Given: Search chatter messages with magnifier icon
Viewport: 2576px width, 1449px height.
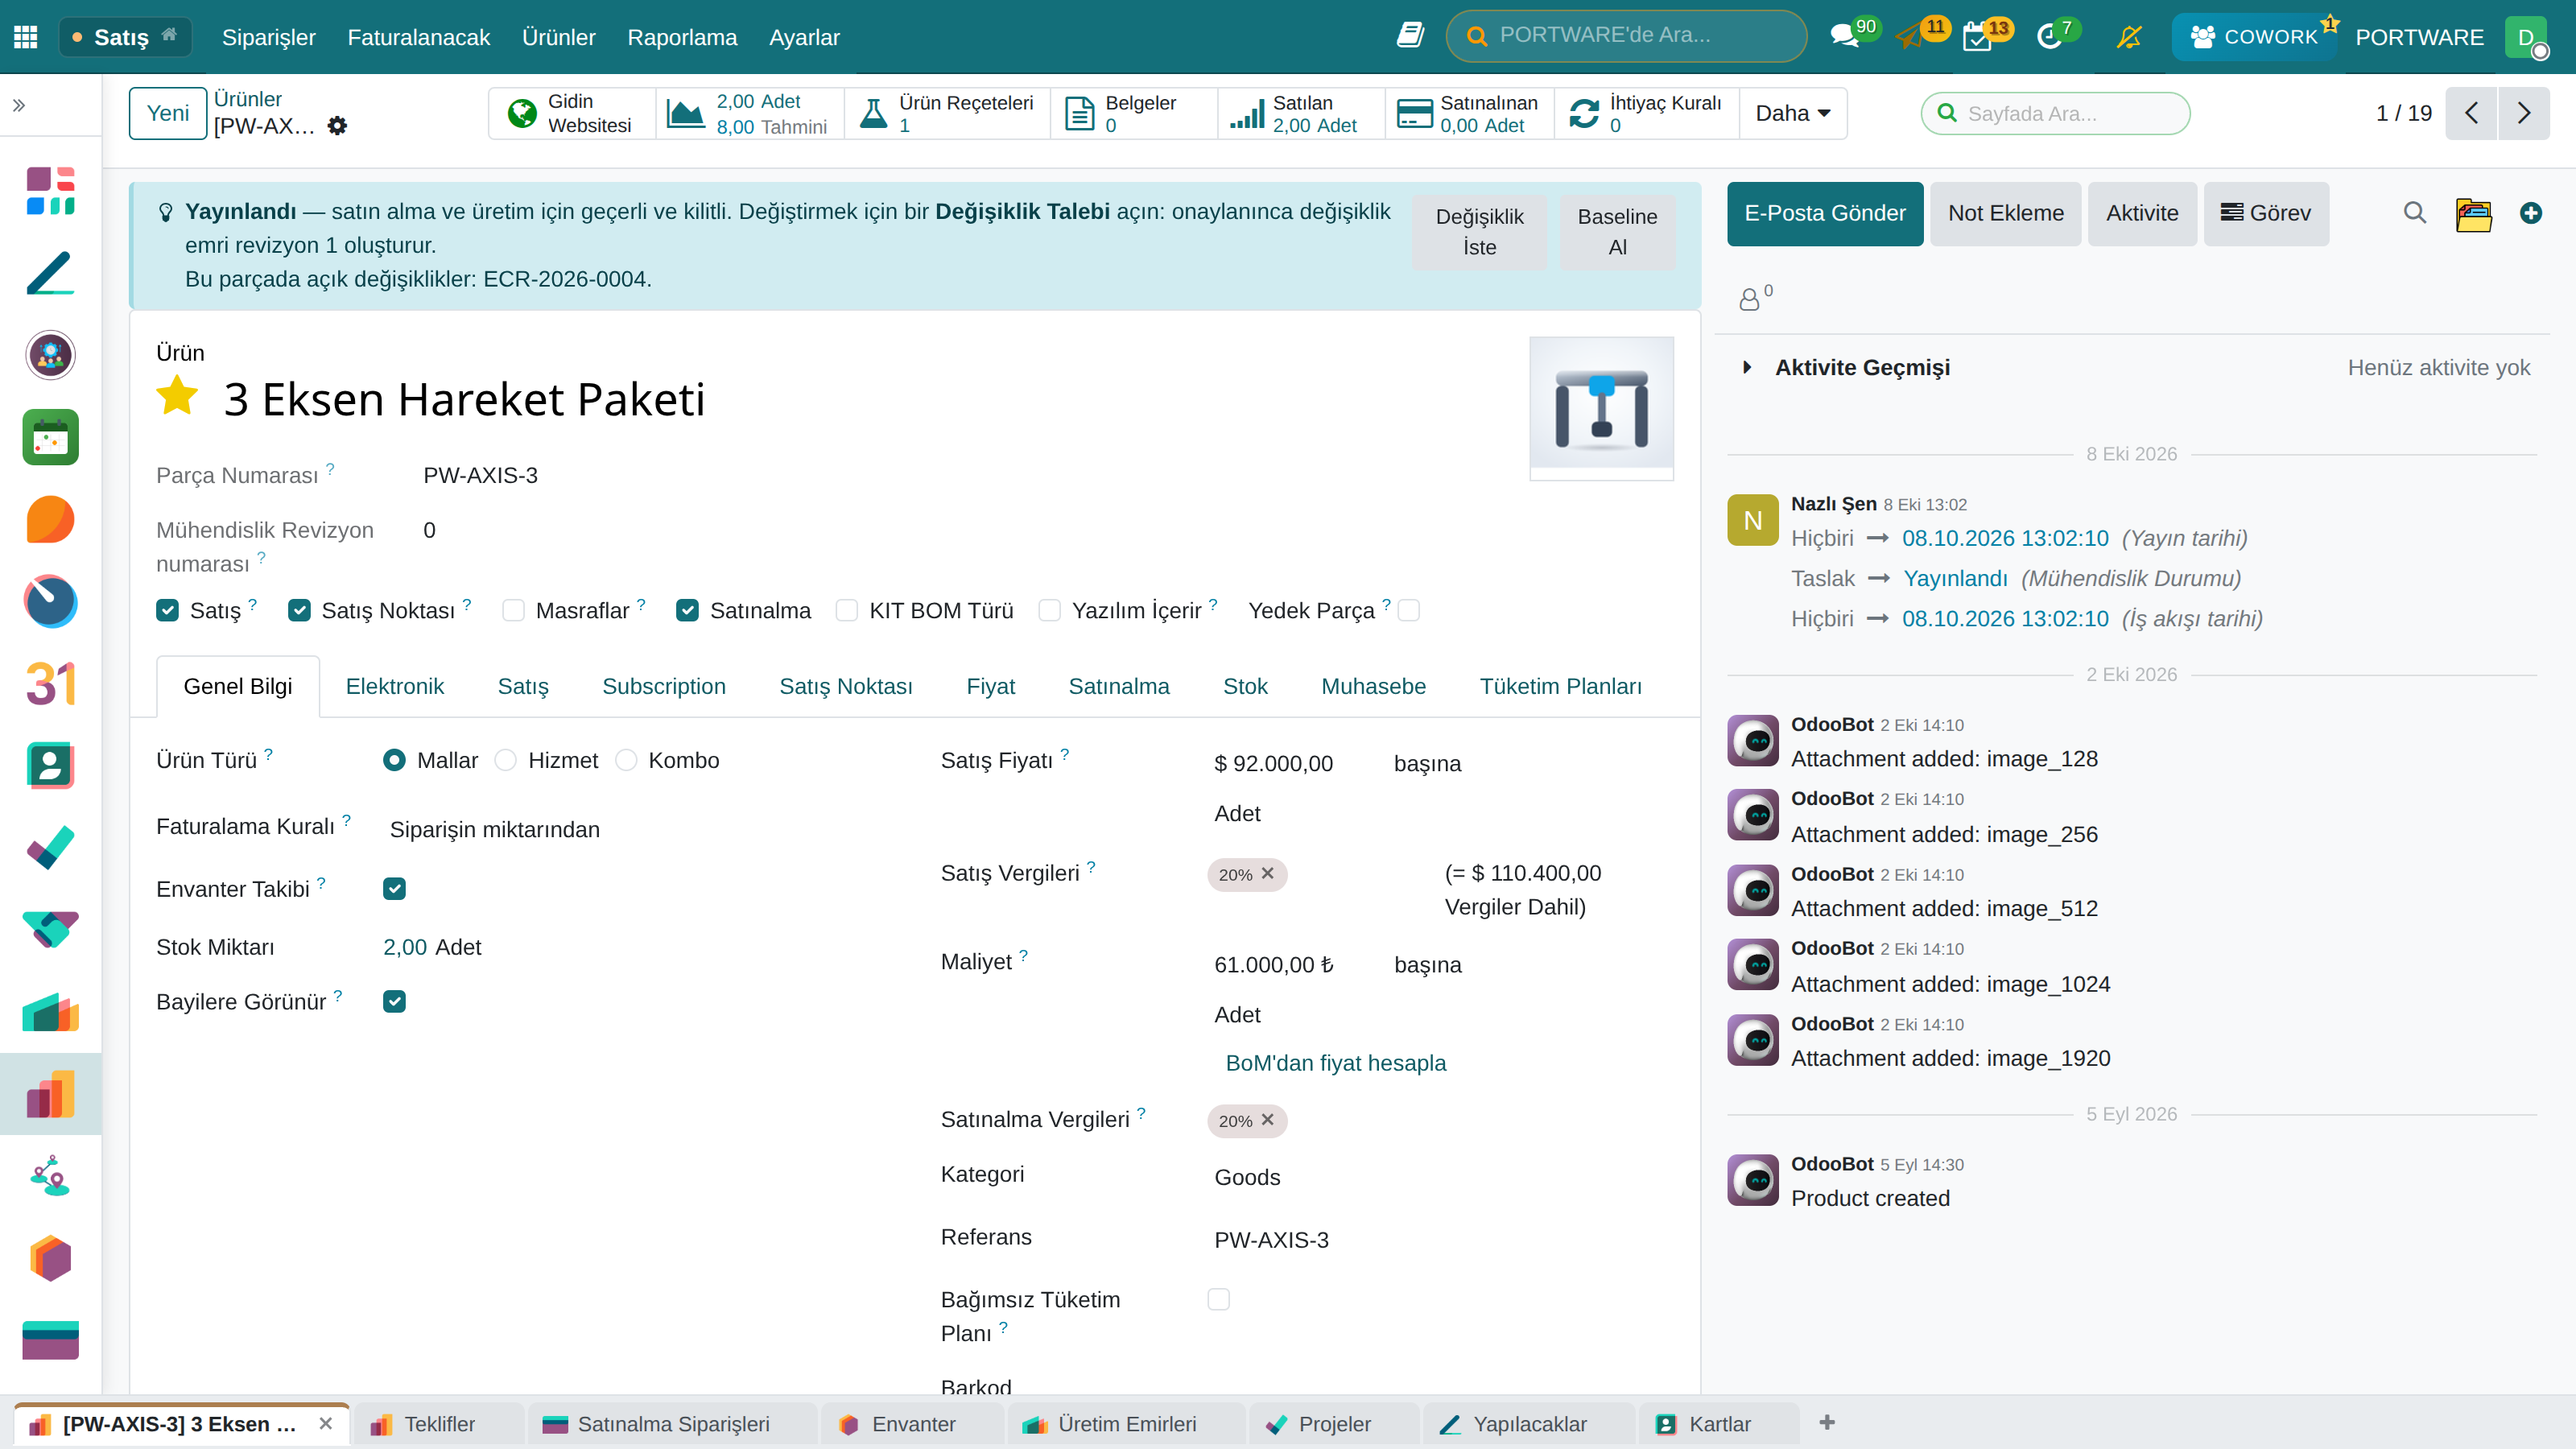Looking at the screenshot, I should (2414, 213).
